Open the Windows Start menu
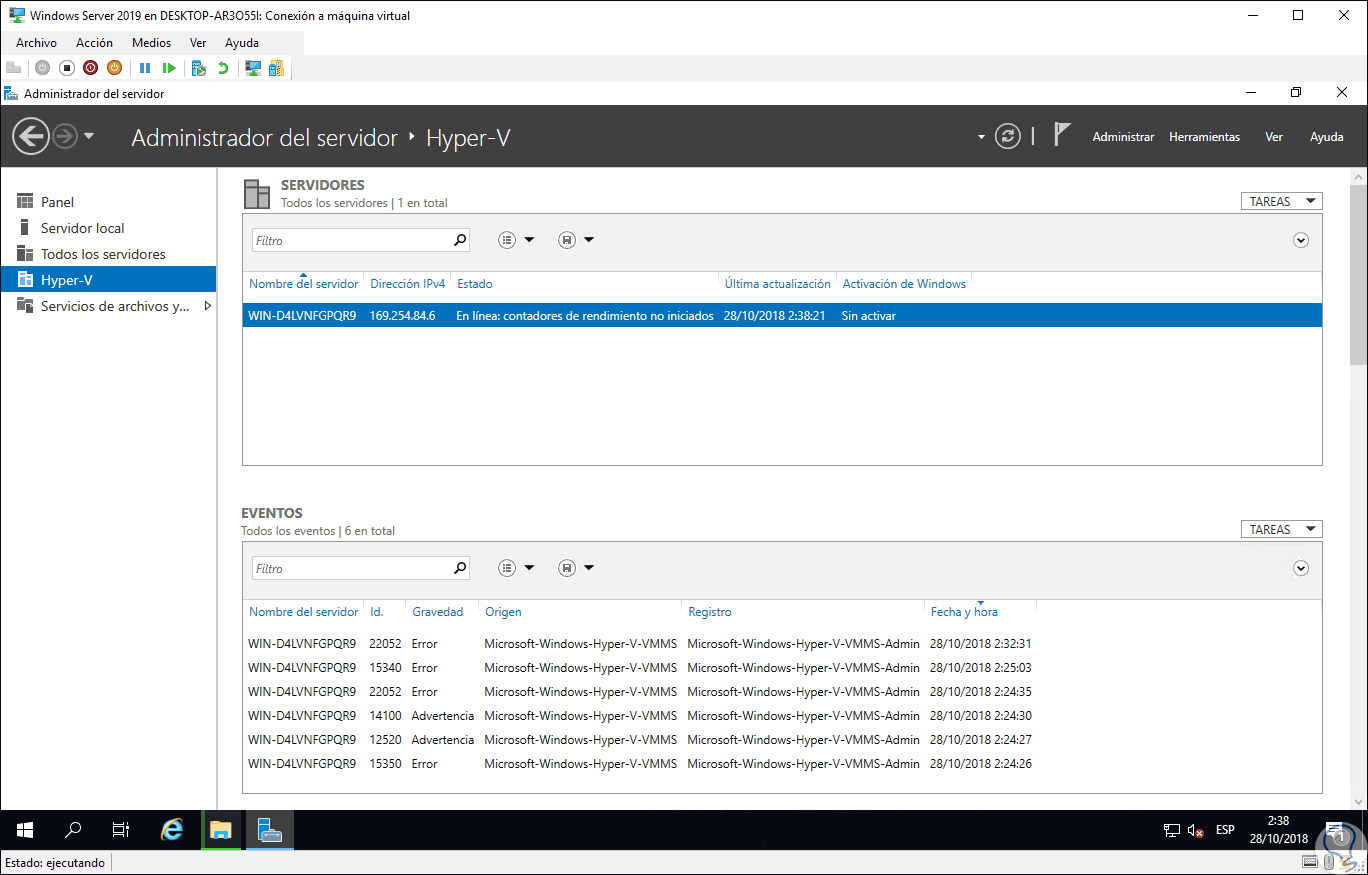1368x875 pixels. 25,830
